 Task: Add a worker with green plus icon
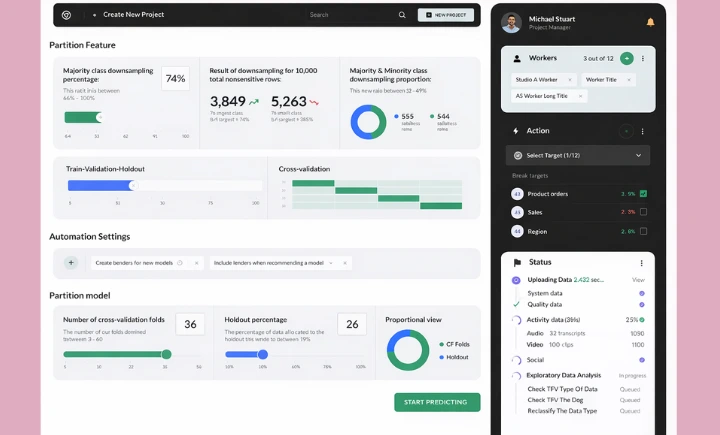[x=626, y=58]
